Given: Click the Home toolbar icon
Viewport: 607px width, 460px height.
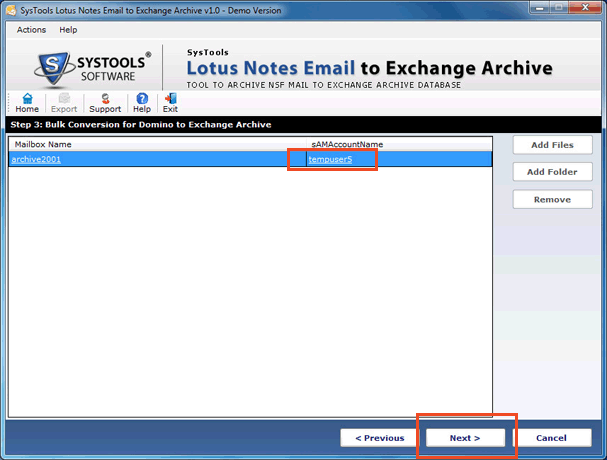Looking at the screenshot, I should [x=27, y=103].
